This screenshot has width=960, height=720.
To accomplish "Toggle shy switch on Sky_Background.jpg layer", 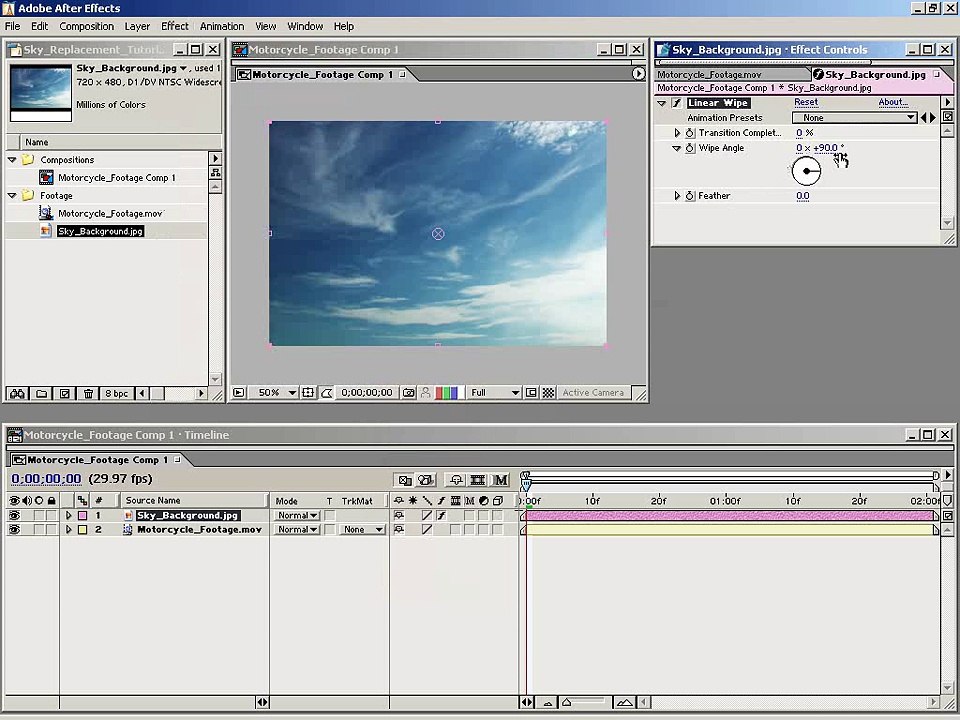I will 399,516.
